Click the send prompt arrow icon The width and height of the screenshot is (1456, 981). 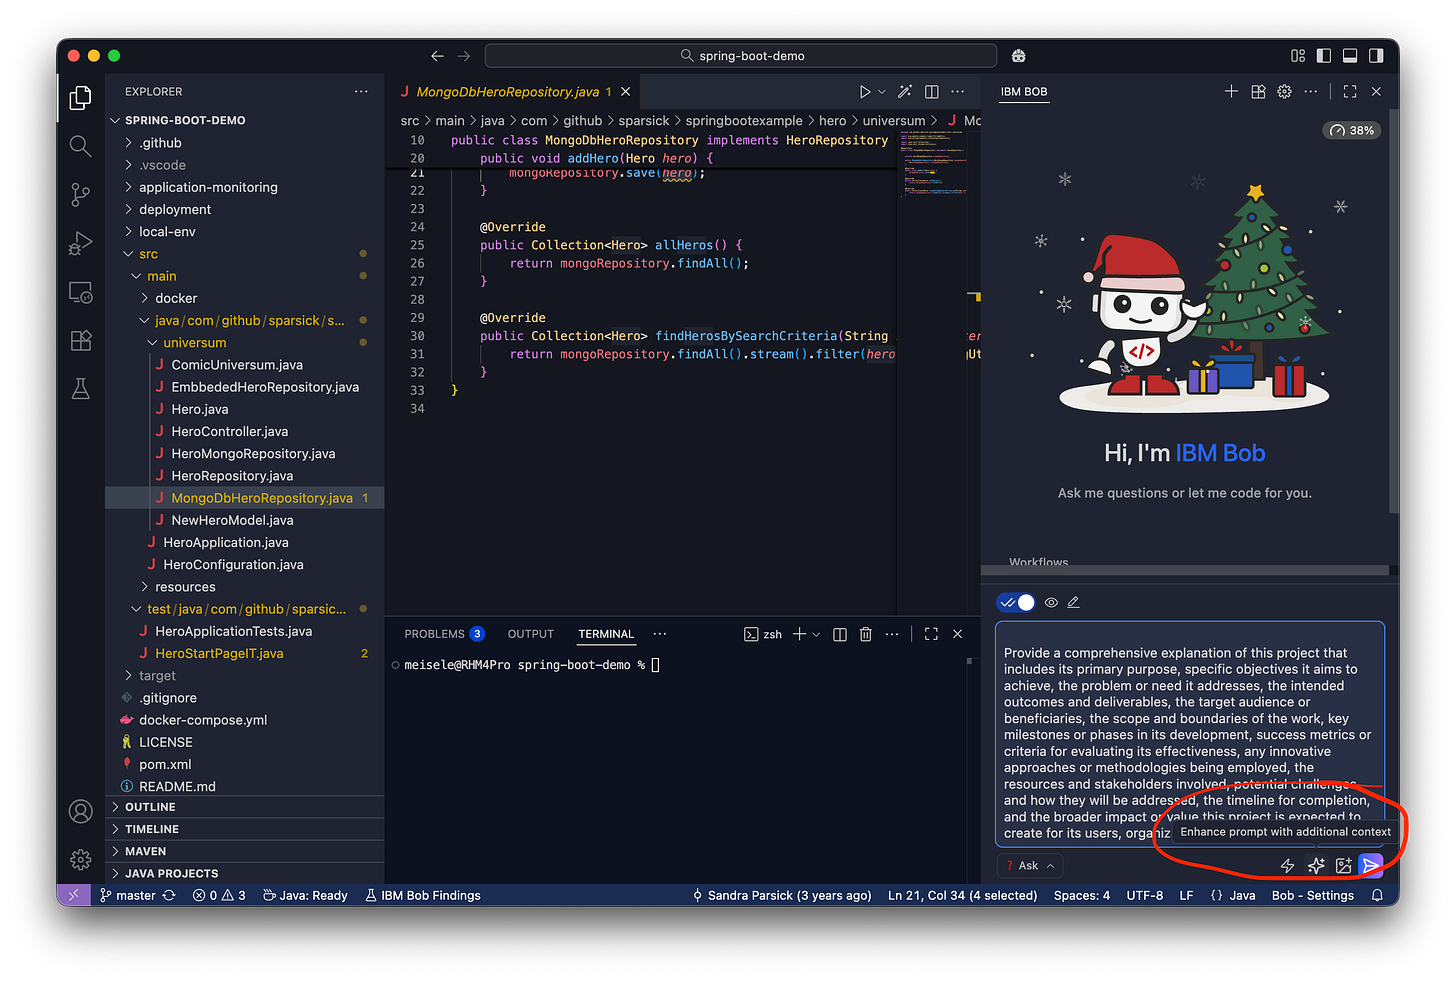tap(1370, 866)
